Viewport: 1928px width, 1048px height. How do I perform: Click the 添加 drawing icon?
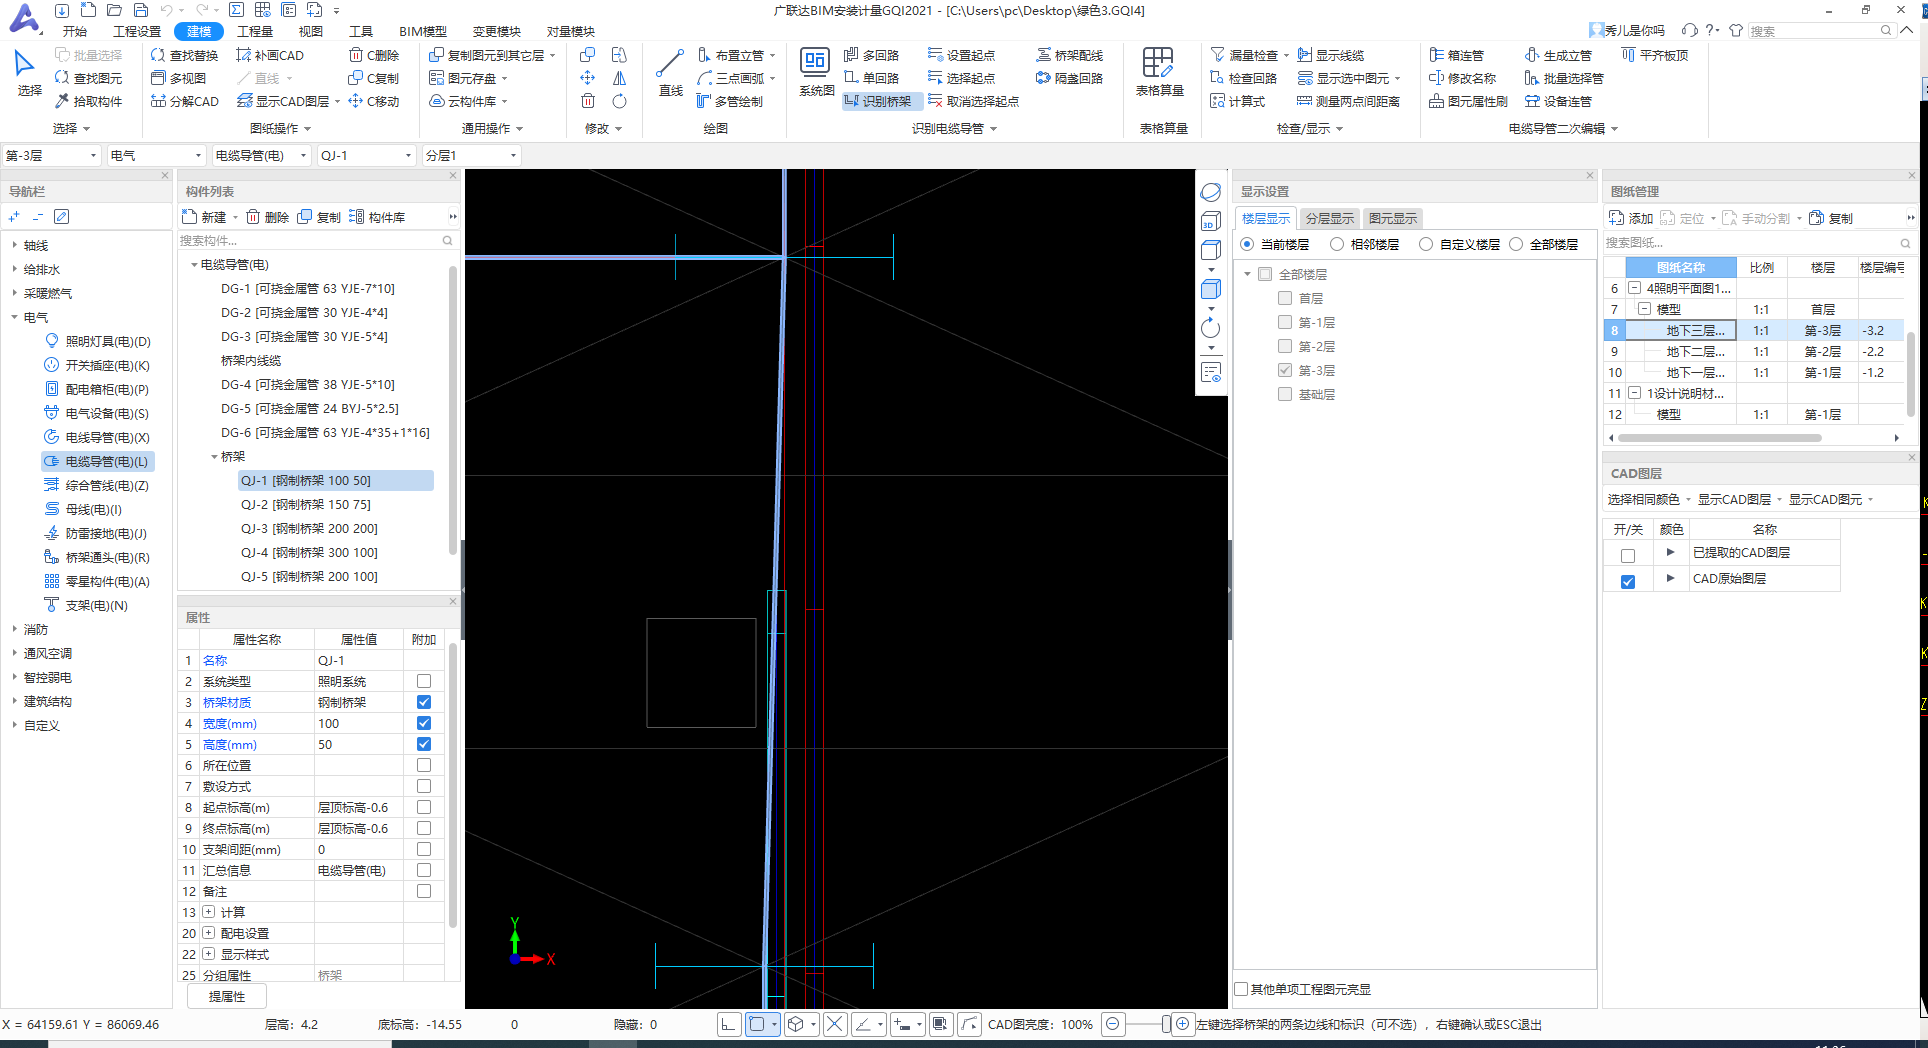pos(1631,218)
